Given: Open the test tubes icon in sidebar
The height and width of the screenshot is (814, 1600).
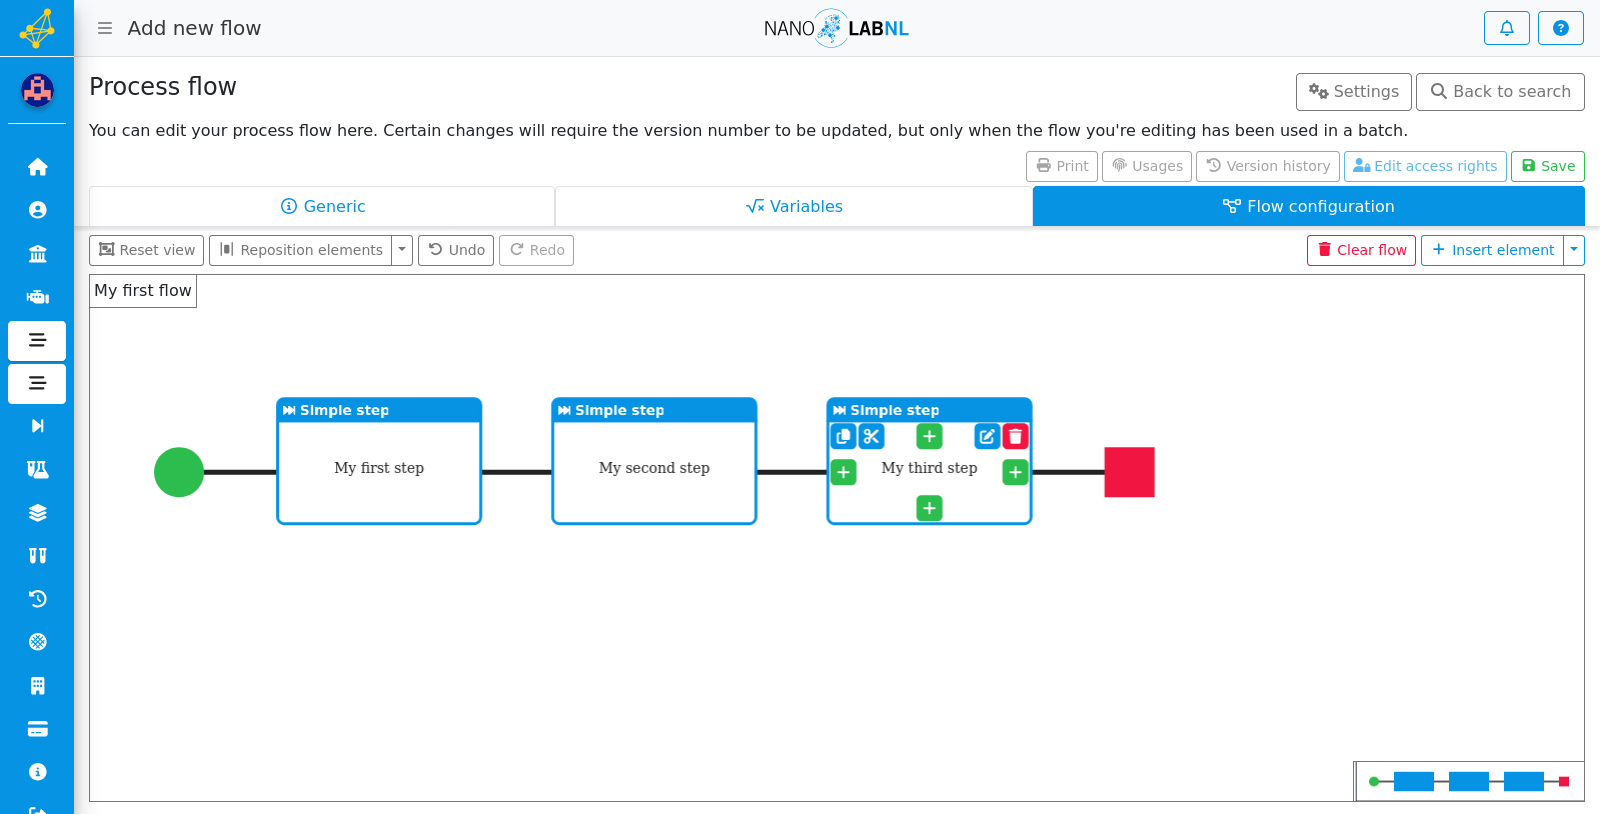Looking at the screenshot, I should (x=37, y=556).
